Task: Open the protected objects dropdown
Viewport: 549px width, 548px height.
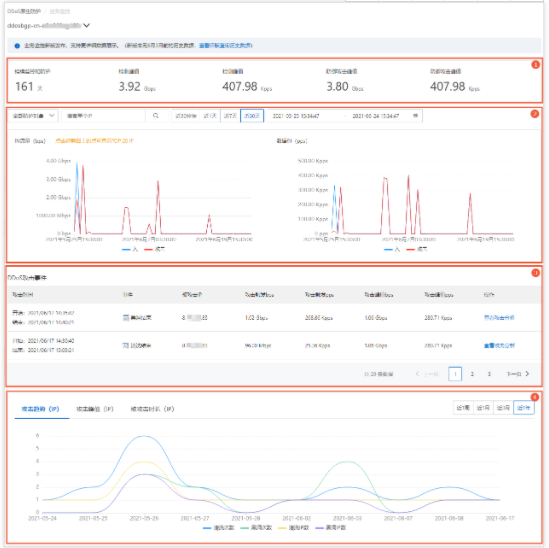Action: click(33, 116)
